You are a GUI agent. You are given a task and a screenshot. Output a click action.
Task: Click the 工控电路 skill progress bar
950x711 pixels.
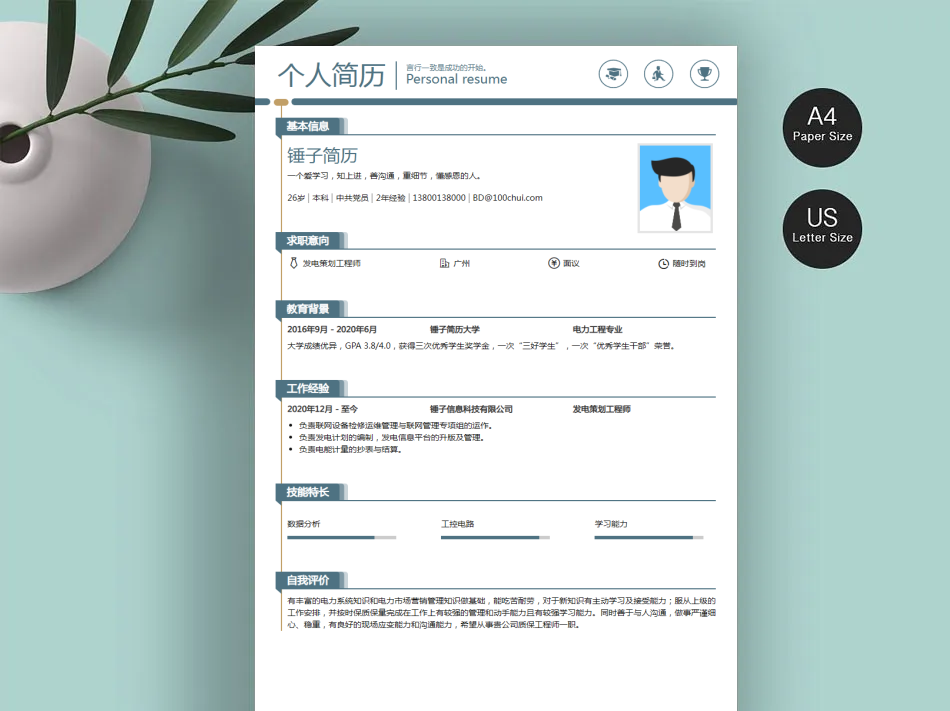click(496, 537)
